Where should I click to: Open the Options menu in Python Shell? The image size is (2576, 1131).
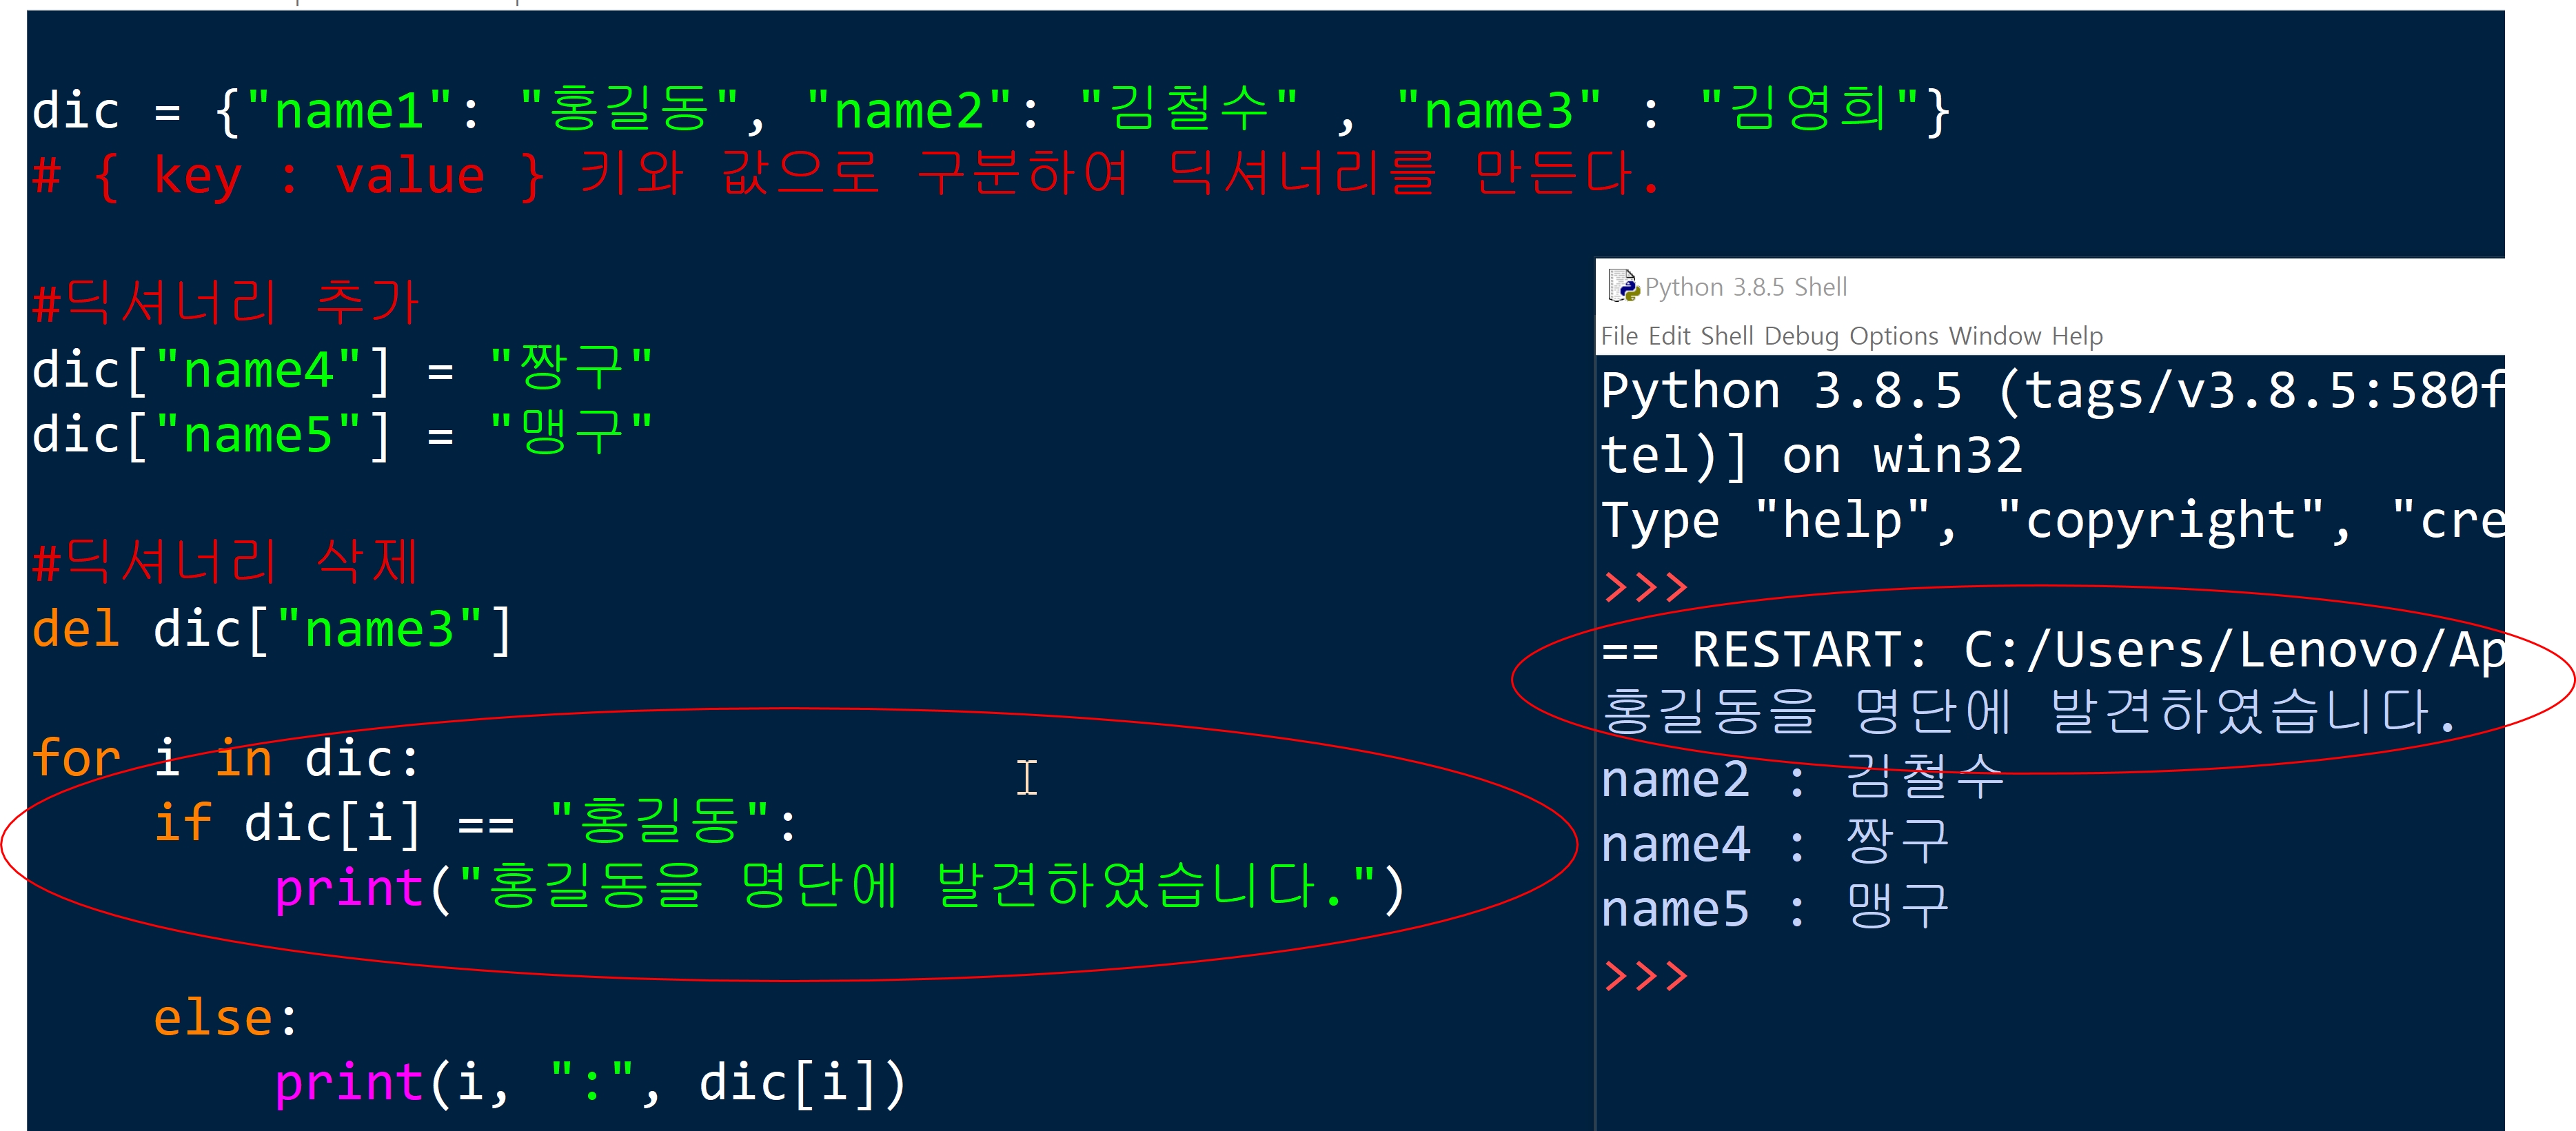click(x=1894, y=336)
